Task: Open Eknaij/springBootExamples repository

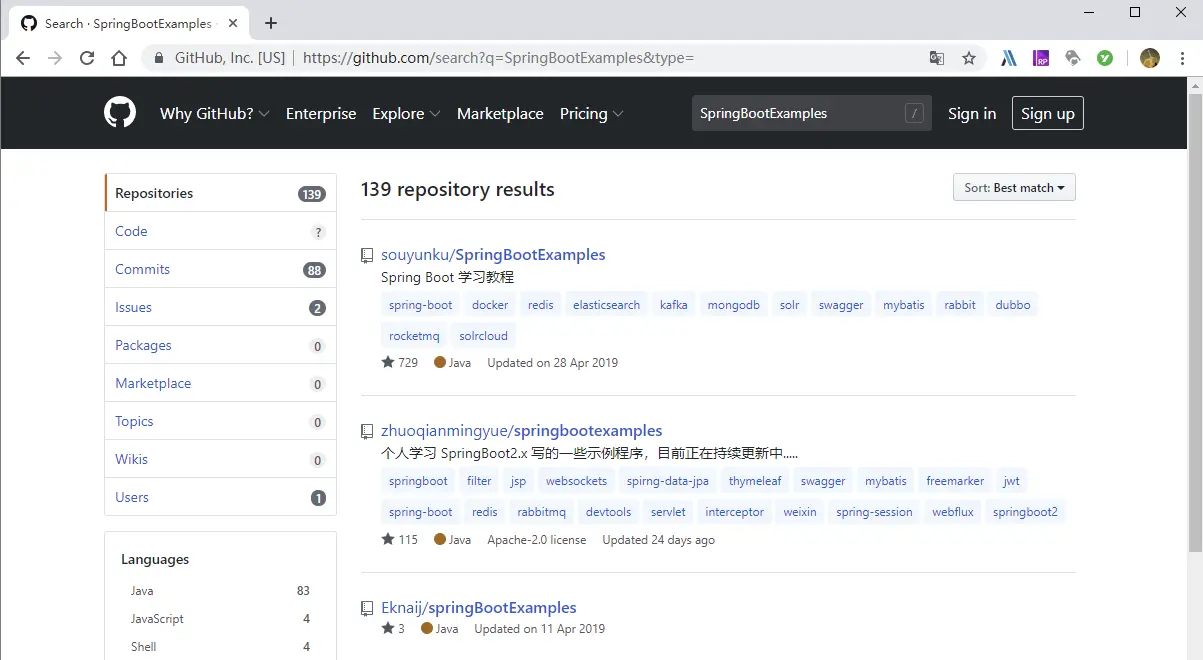Action: pyautogui.click(x=478, y=608)
